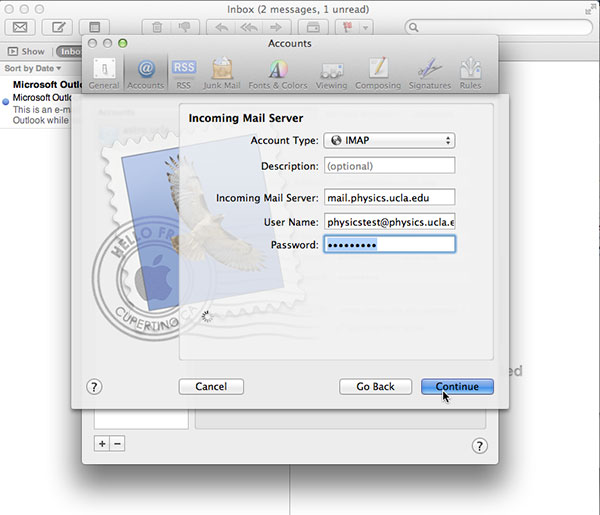Image resolution: width=600 pixels, height=515 pixels.
Task: Cancel the account setup
Action: tap(211, 386)
